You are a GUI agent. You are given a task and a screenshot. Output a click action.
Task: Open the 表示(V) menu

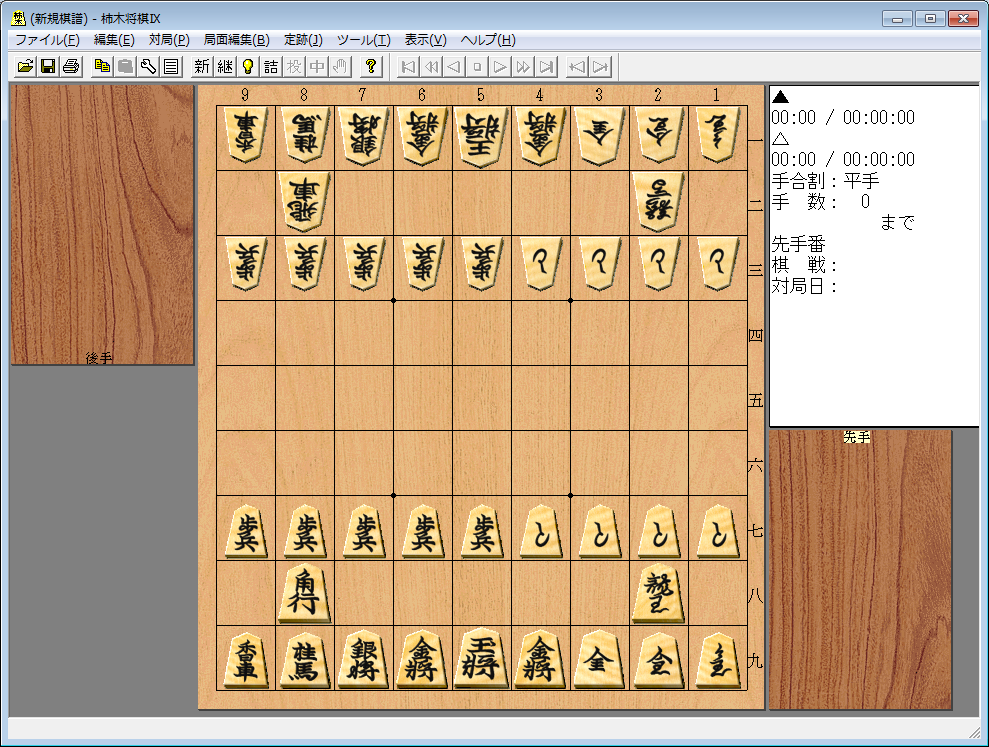[x=425, y=40]
